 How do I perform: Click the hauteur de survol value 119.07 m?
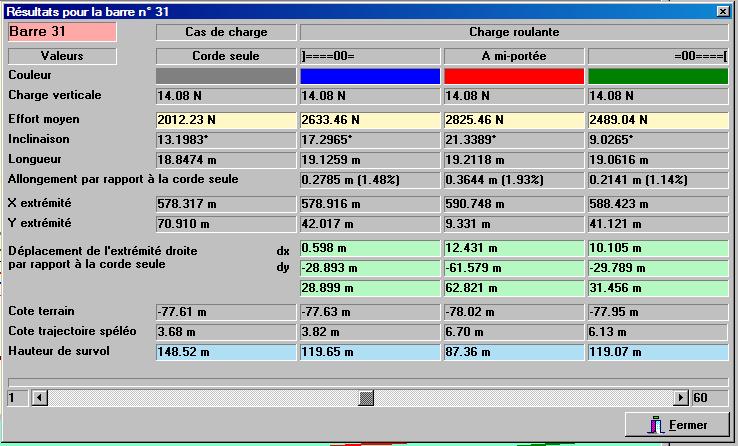658,352
